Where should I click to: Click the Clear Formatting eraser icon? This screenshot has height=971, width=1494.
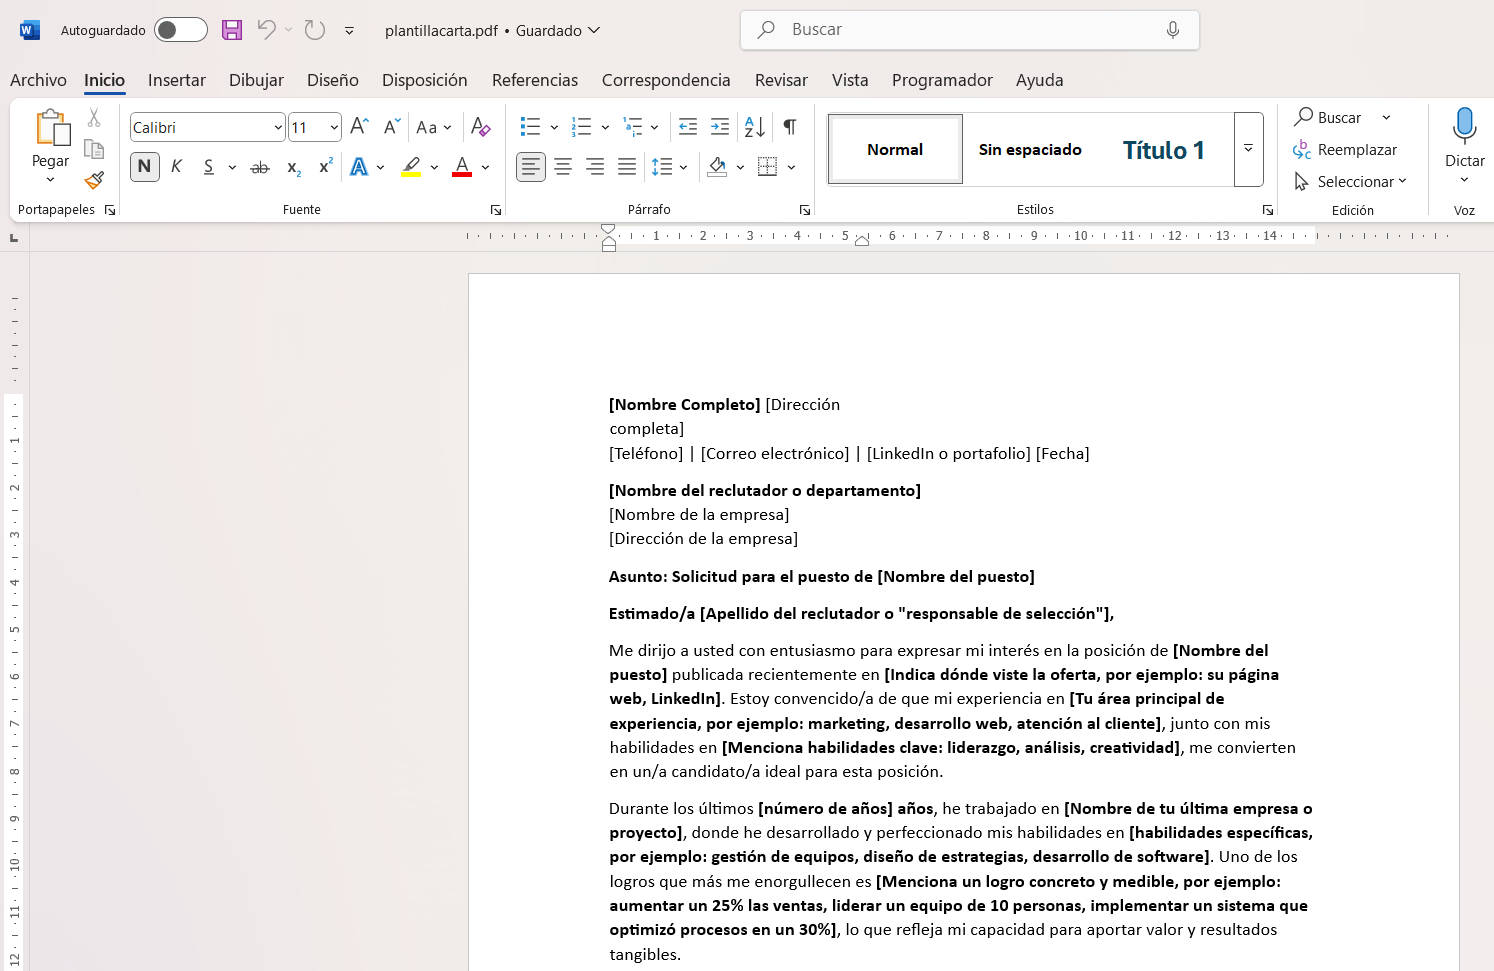481,127
